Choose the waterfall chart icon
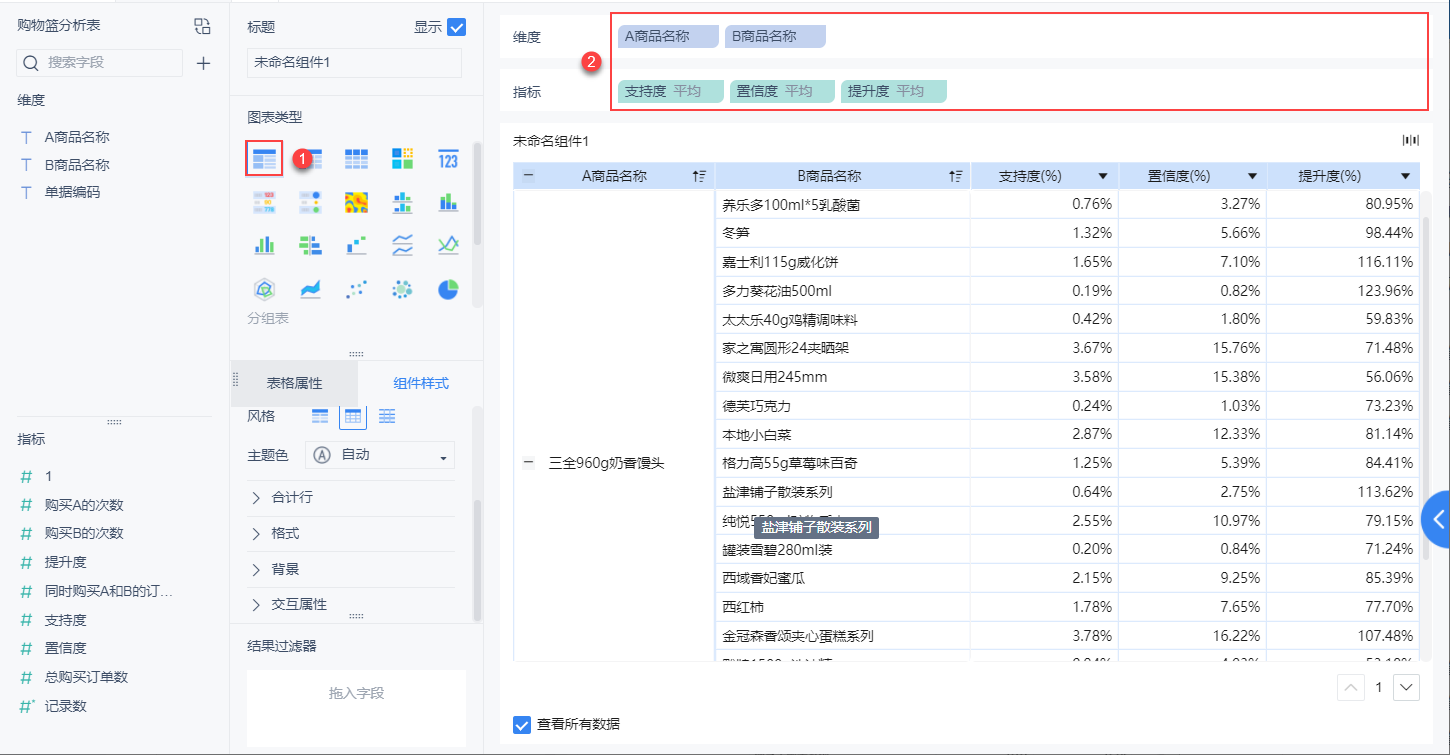 tap(356, 244)
